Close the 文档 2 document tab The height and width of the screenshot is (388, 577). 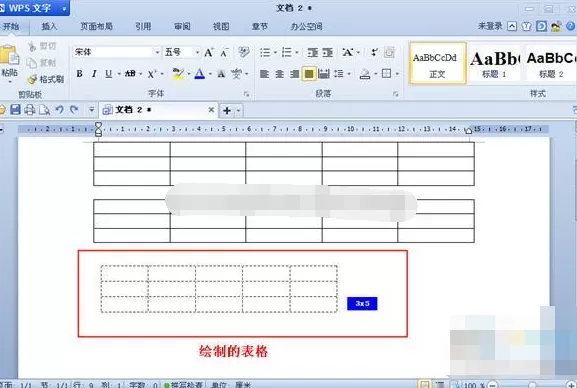[x=211, y=110]
